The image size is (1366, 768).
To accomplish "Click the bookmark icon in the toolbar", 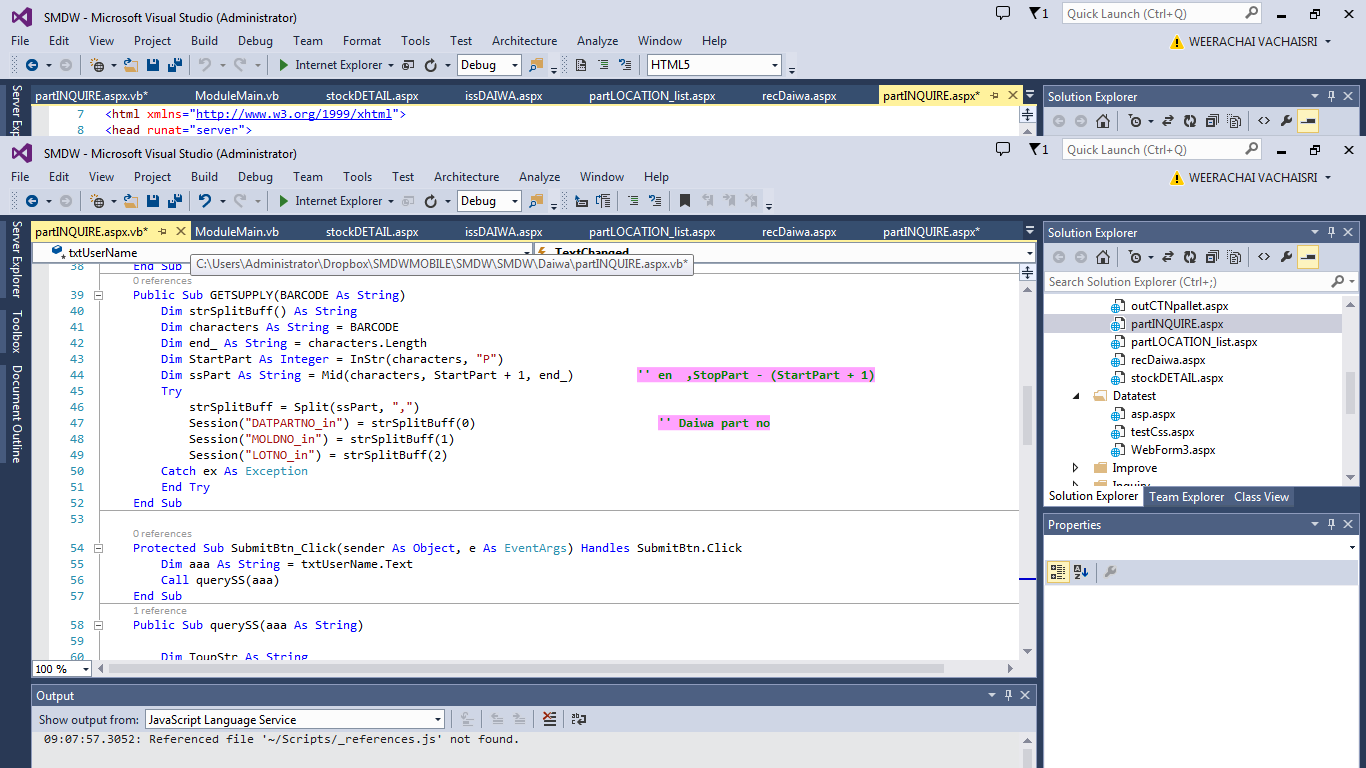I will point(685,201).
